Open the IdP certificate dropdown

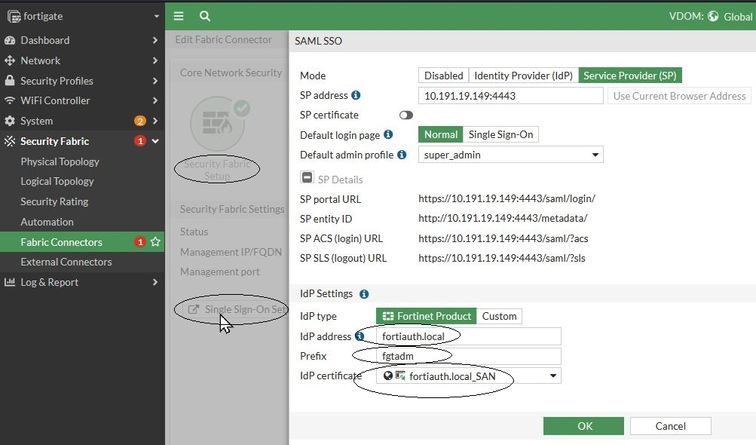(469, 376)
